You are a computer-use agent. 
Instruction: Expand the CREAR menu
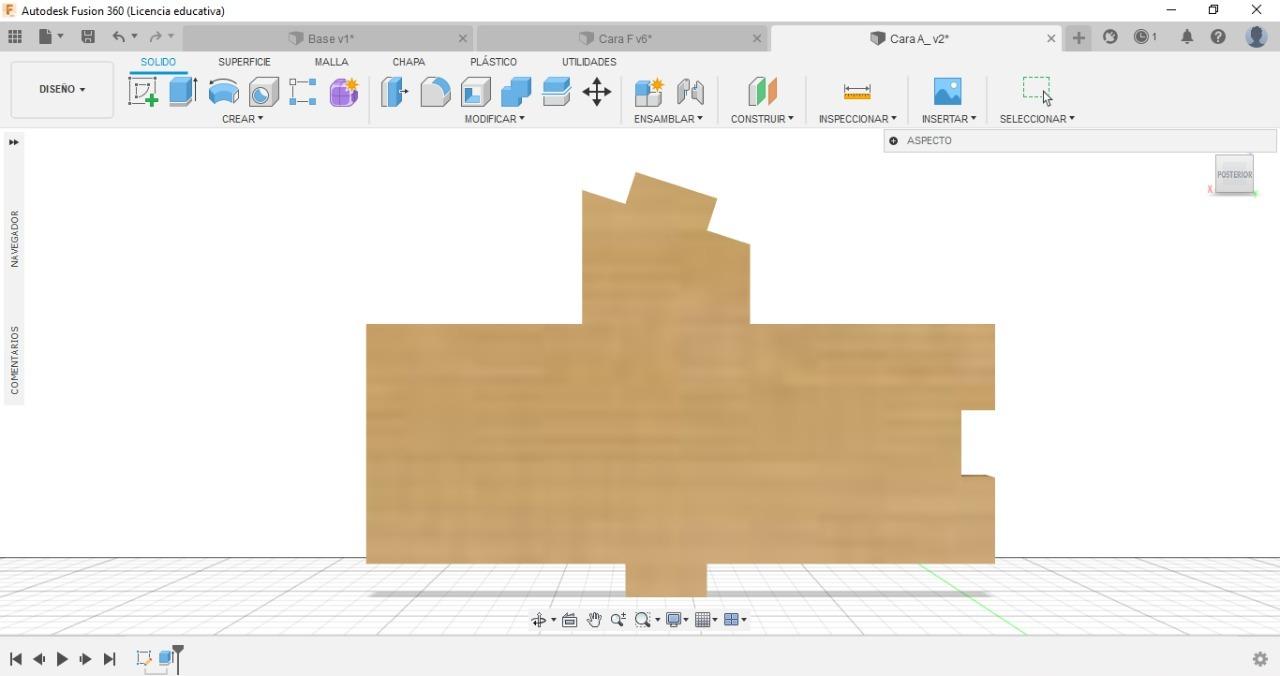(243, 119)
